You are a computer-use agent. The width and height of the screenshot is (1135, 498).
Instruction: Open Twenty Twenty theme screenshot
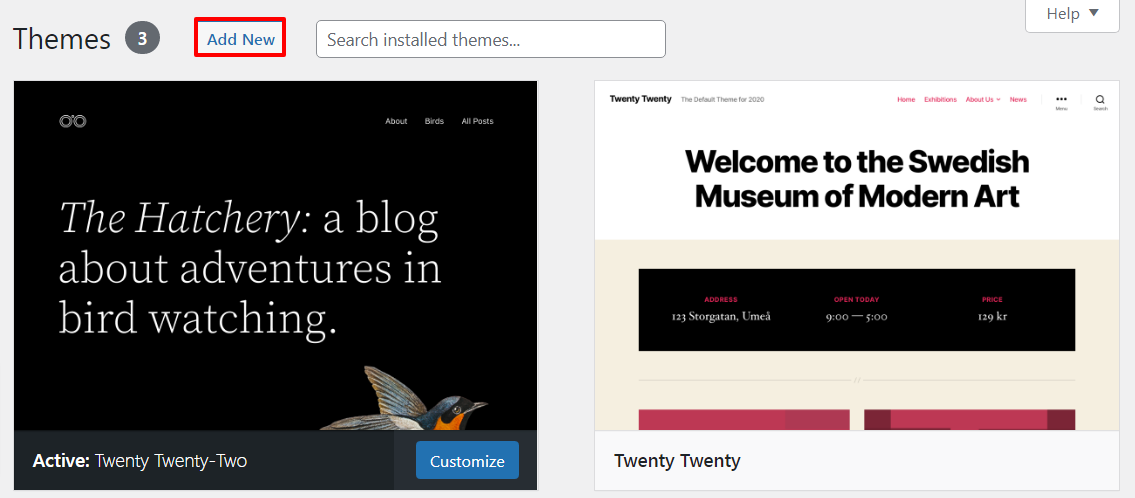coord(856,256)
